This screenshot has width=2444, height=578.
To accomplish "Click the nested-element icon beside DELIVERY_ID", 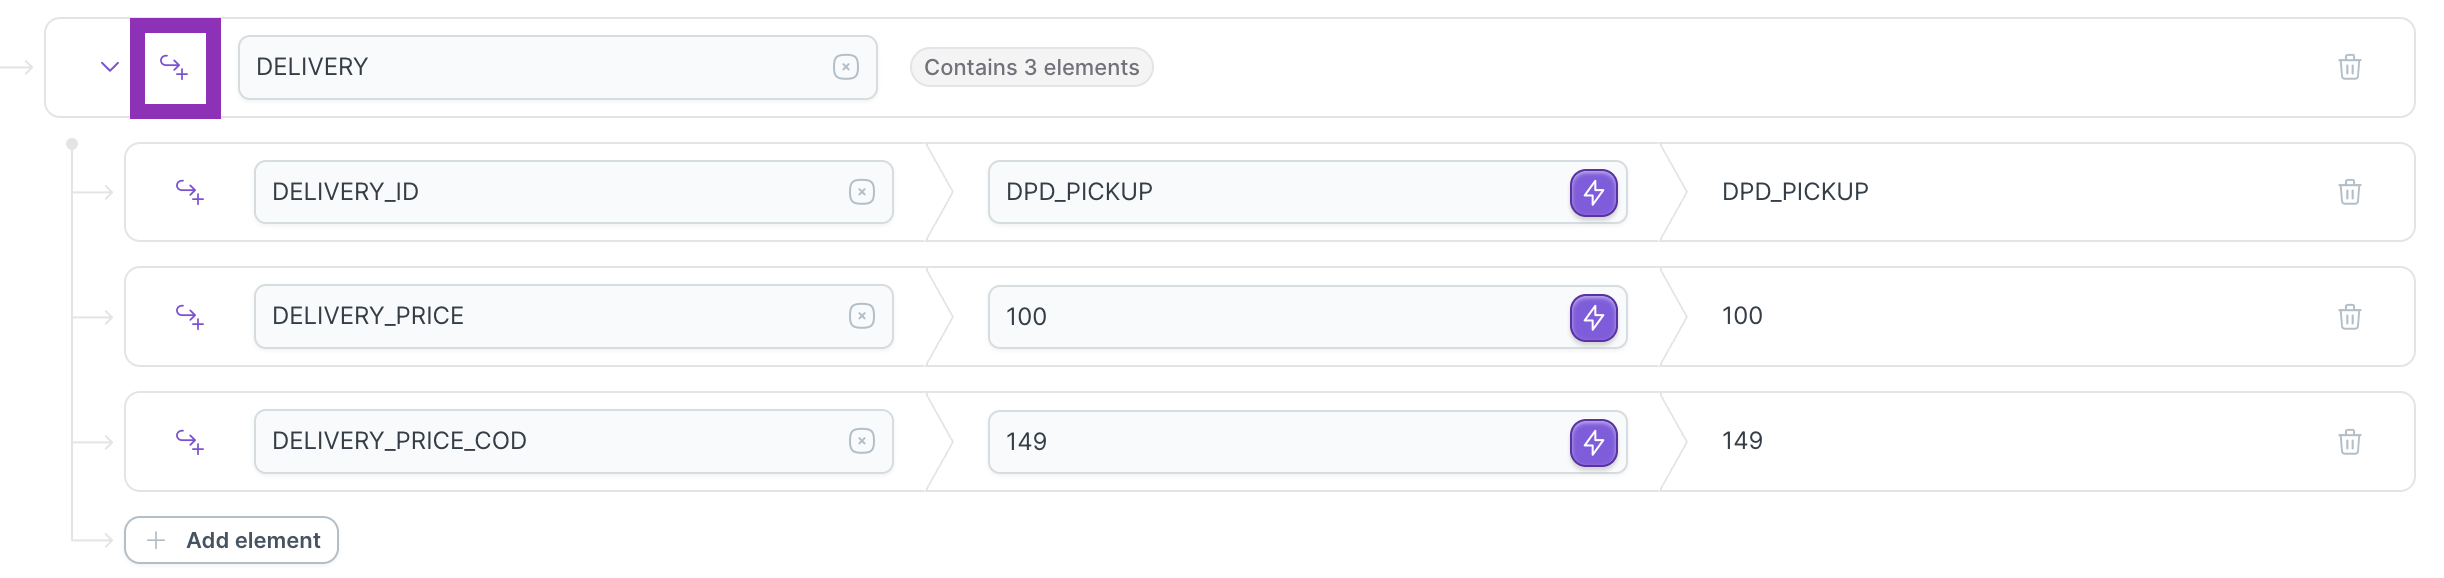I will tap(190, 191).
